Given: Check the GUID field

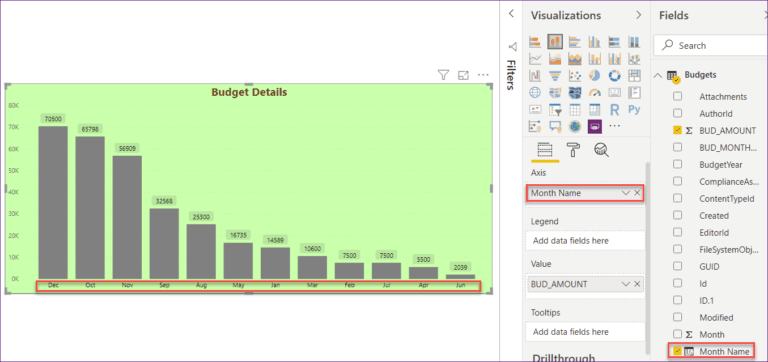Looking at the screenshot, I should (x=677, y=266).
